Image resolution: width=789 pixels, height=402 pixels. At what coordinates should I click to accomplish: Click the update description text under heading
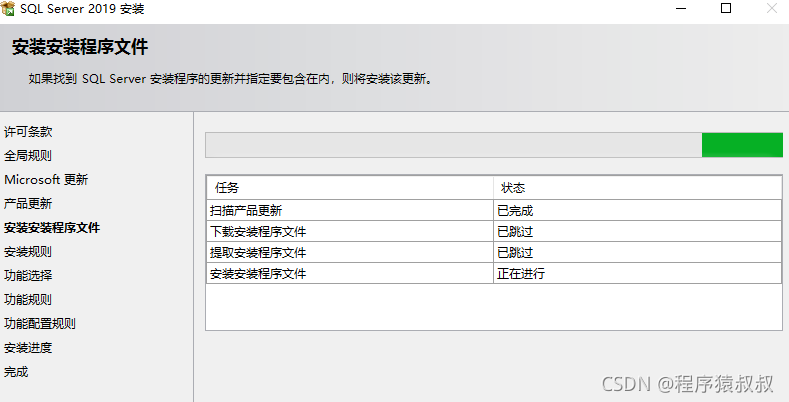click(231, 79)
